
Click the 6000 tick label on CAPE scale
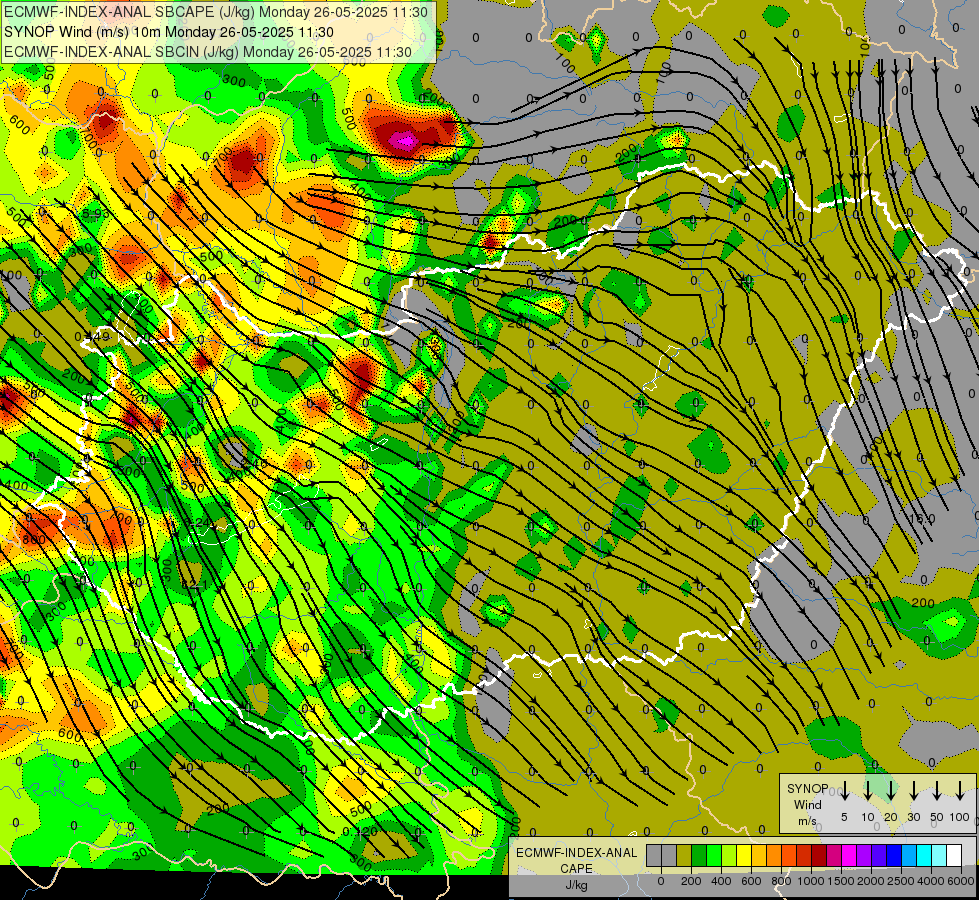point(961,881)
